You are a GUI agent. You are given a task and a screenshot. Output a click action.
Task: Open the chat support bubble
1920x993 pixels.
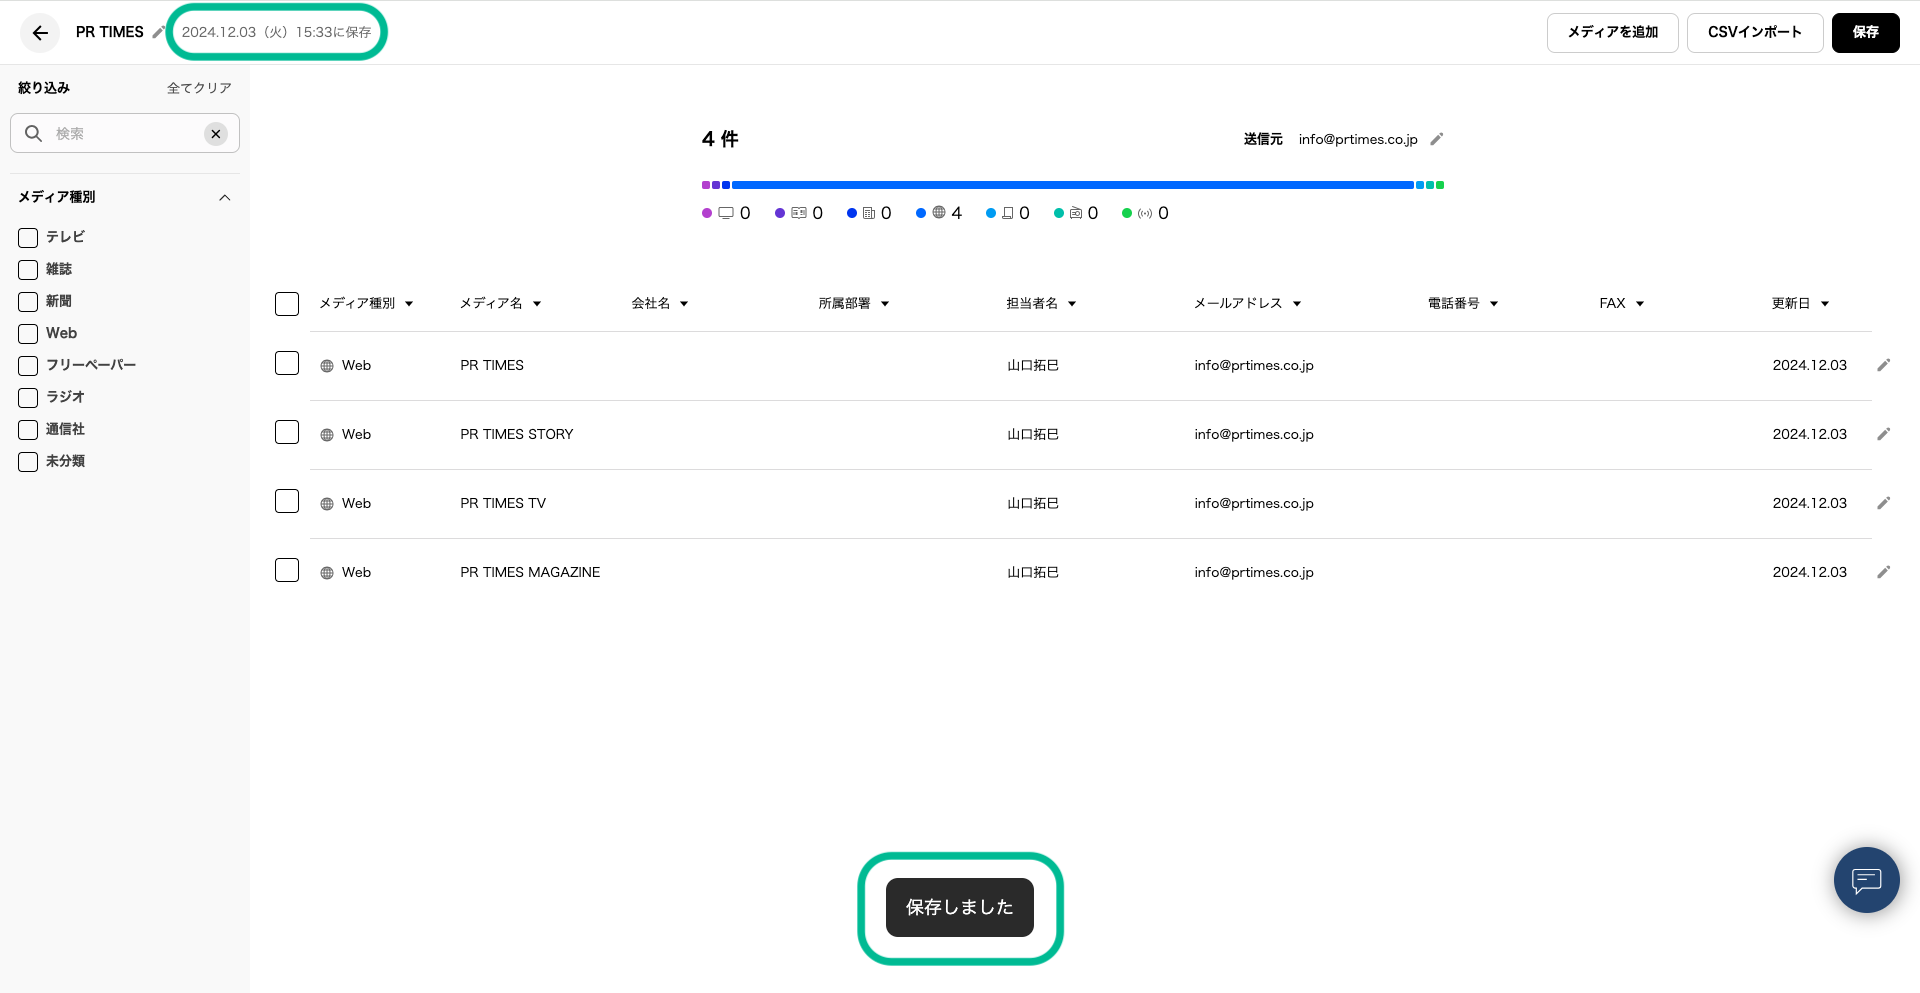coord(1866,880)
